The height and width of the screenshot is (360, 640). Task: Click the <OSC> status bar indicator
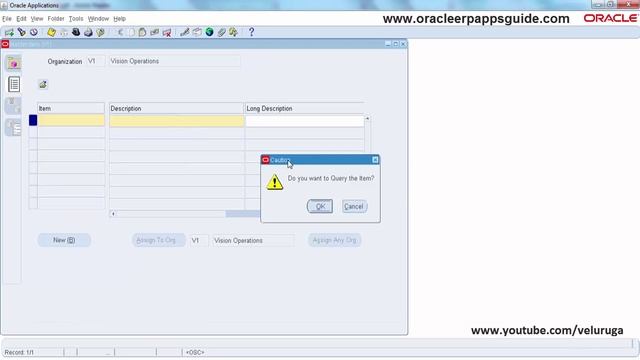[195, 352]
